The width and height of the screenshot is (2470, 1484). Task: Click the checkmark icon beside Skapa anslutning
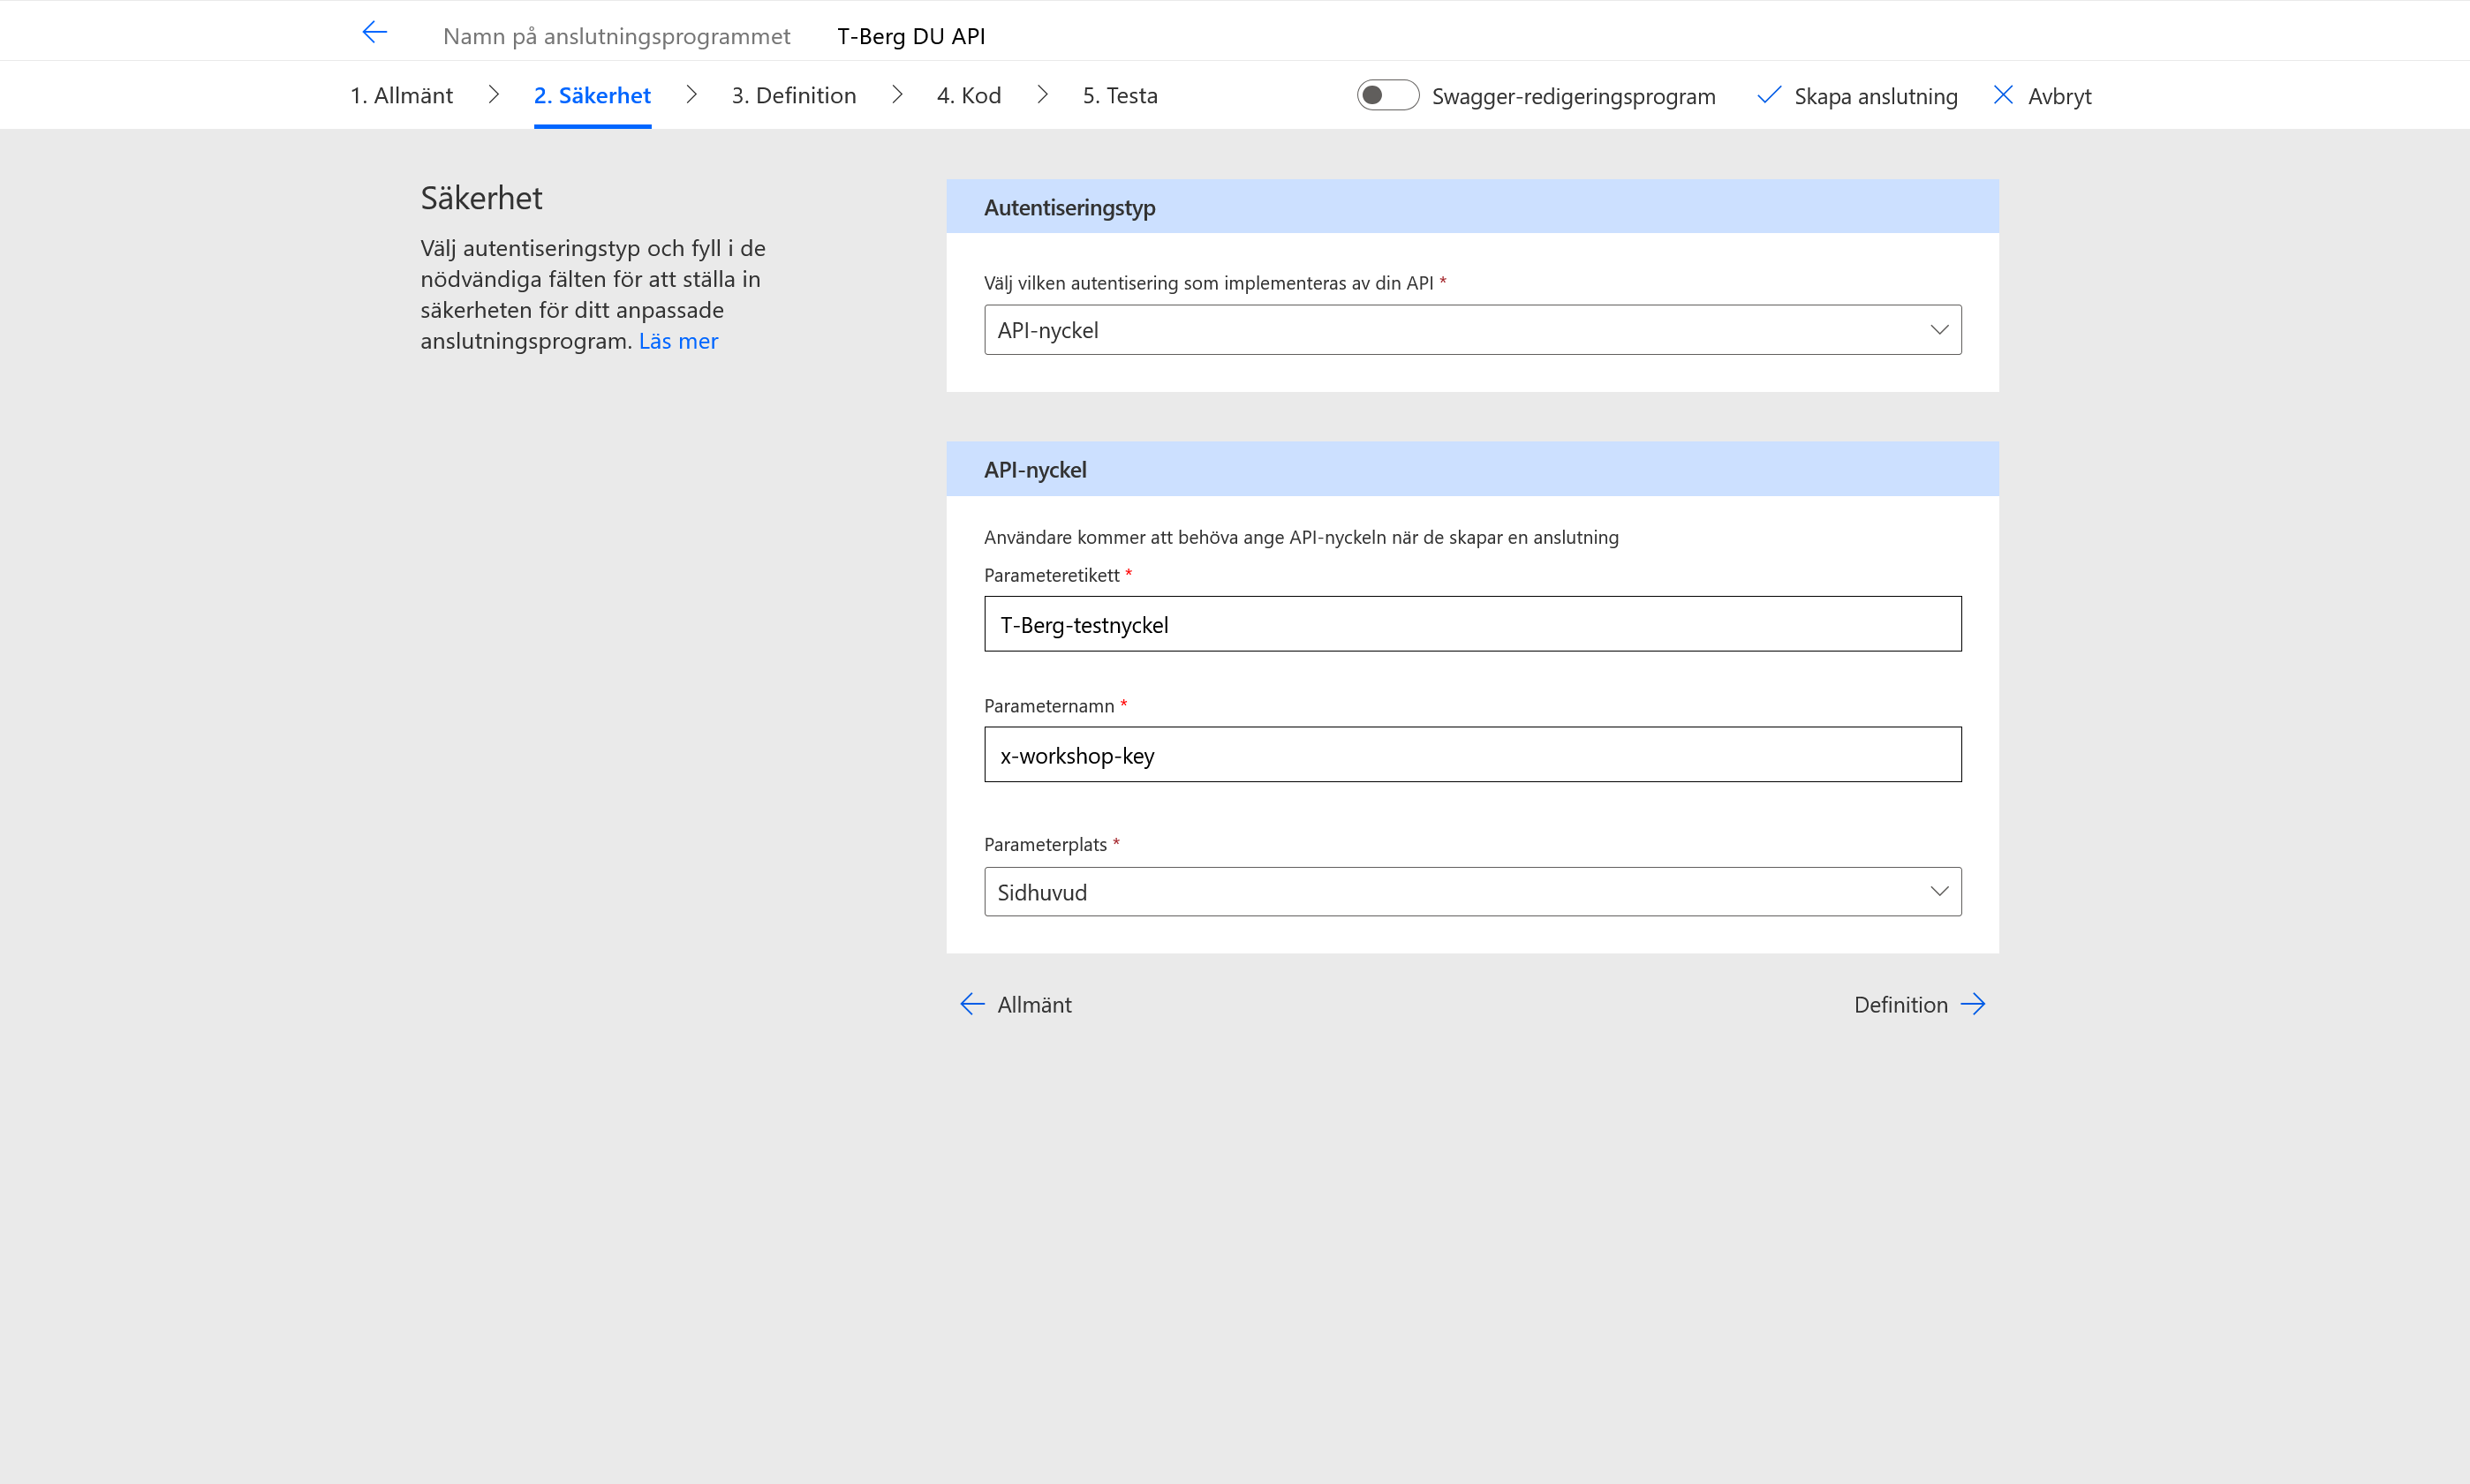click(1768, 95)
